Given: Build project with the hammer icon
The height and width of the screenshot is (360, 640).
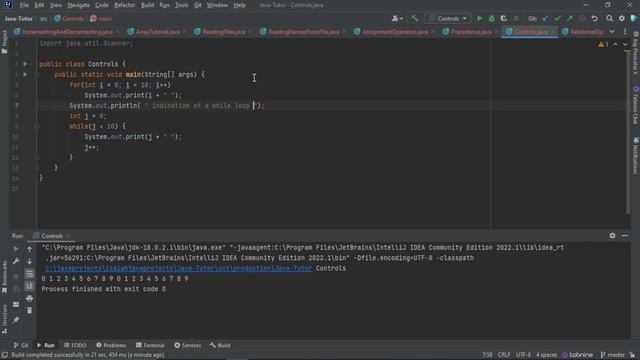Looking at the screenshot, I should point(415,18).
